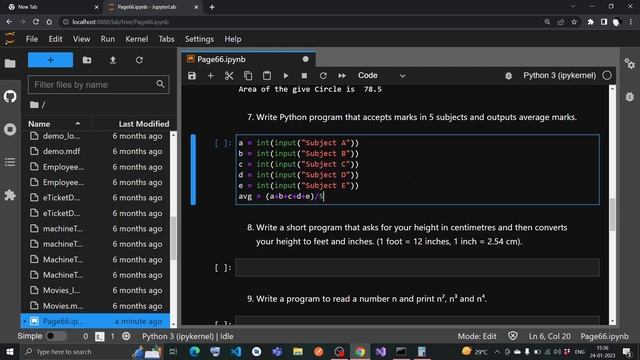
Task: Toggle Simple interface mode switch
Action: point(56,336)
